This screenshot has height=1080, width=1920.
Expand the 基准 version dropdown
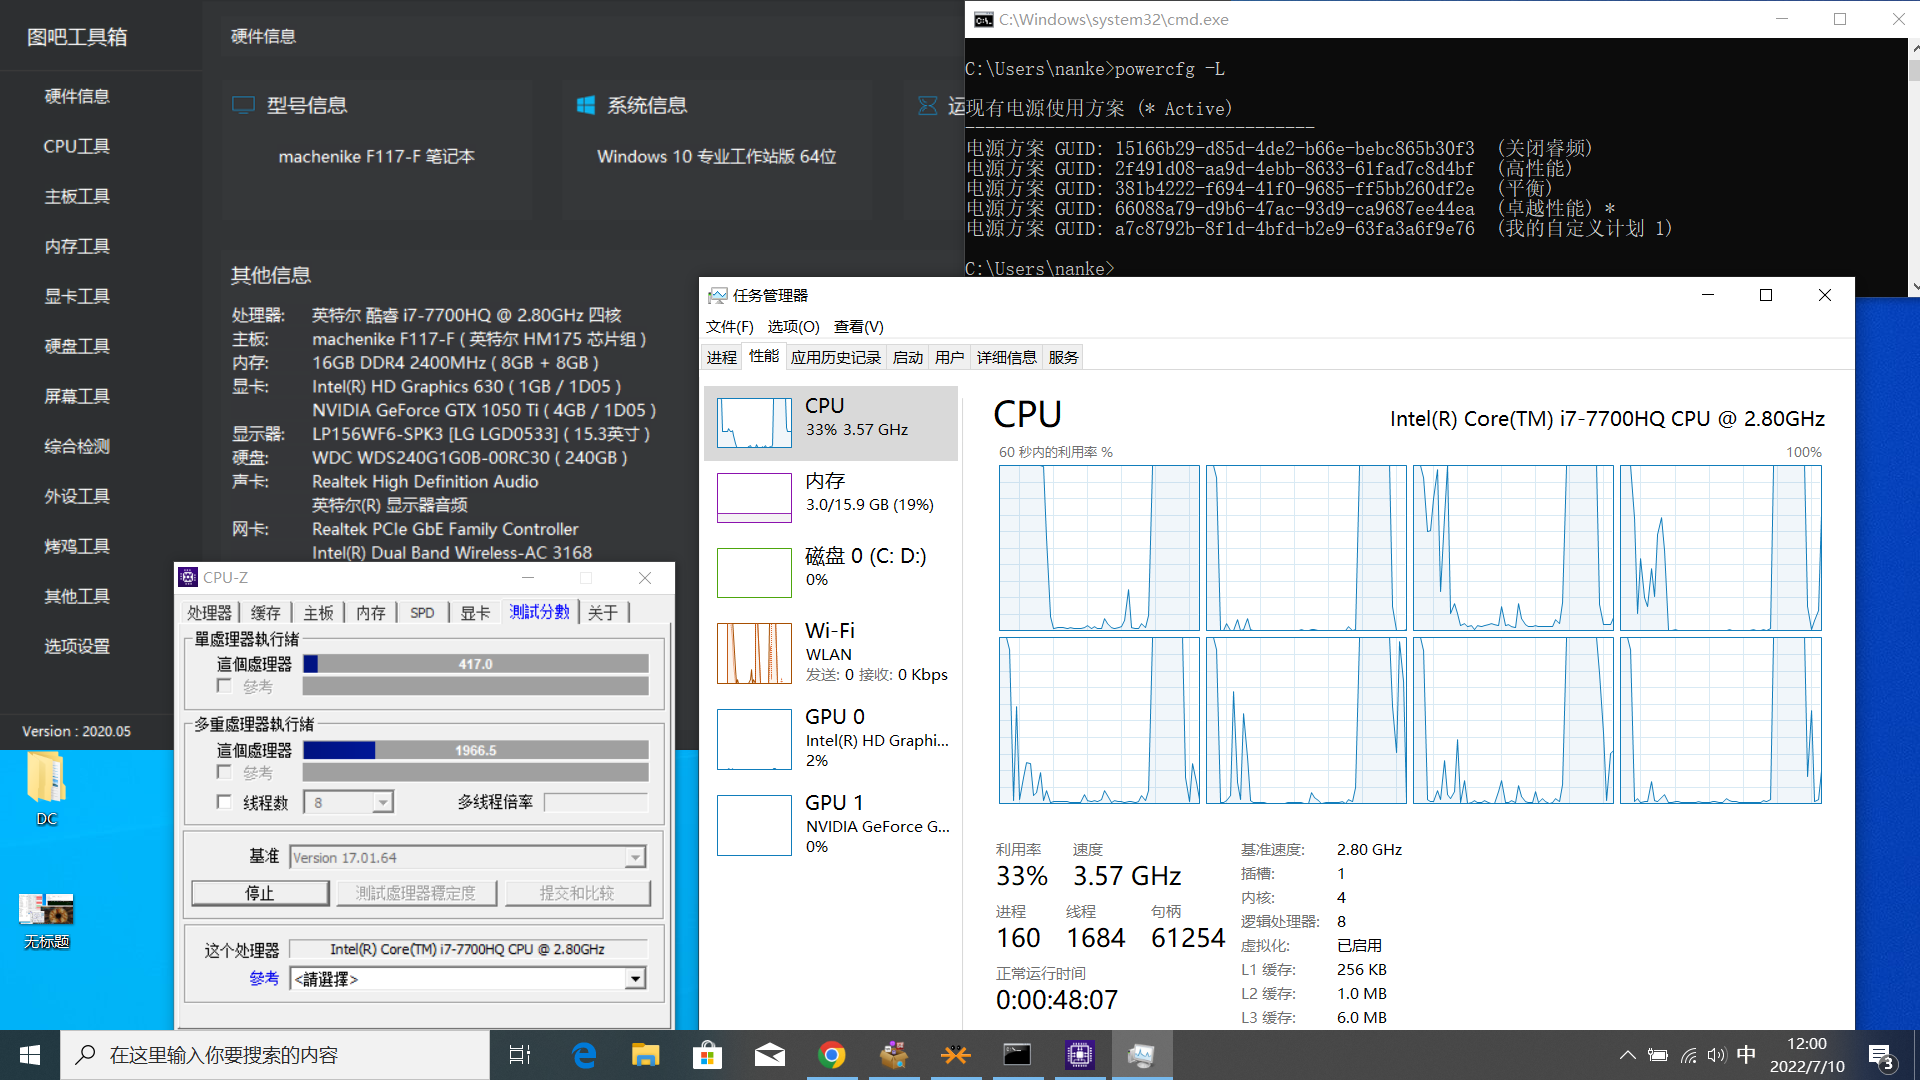635,857
